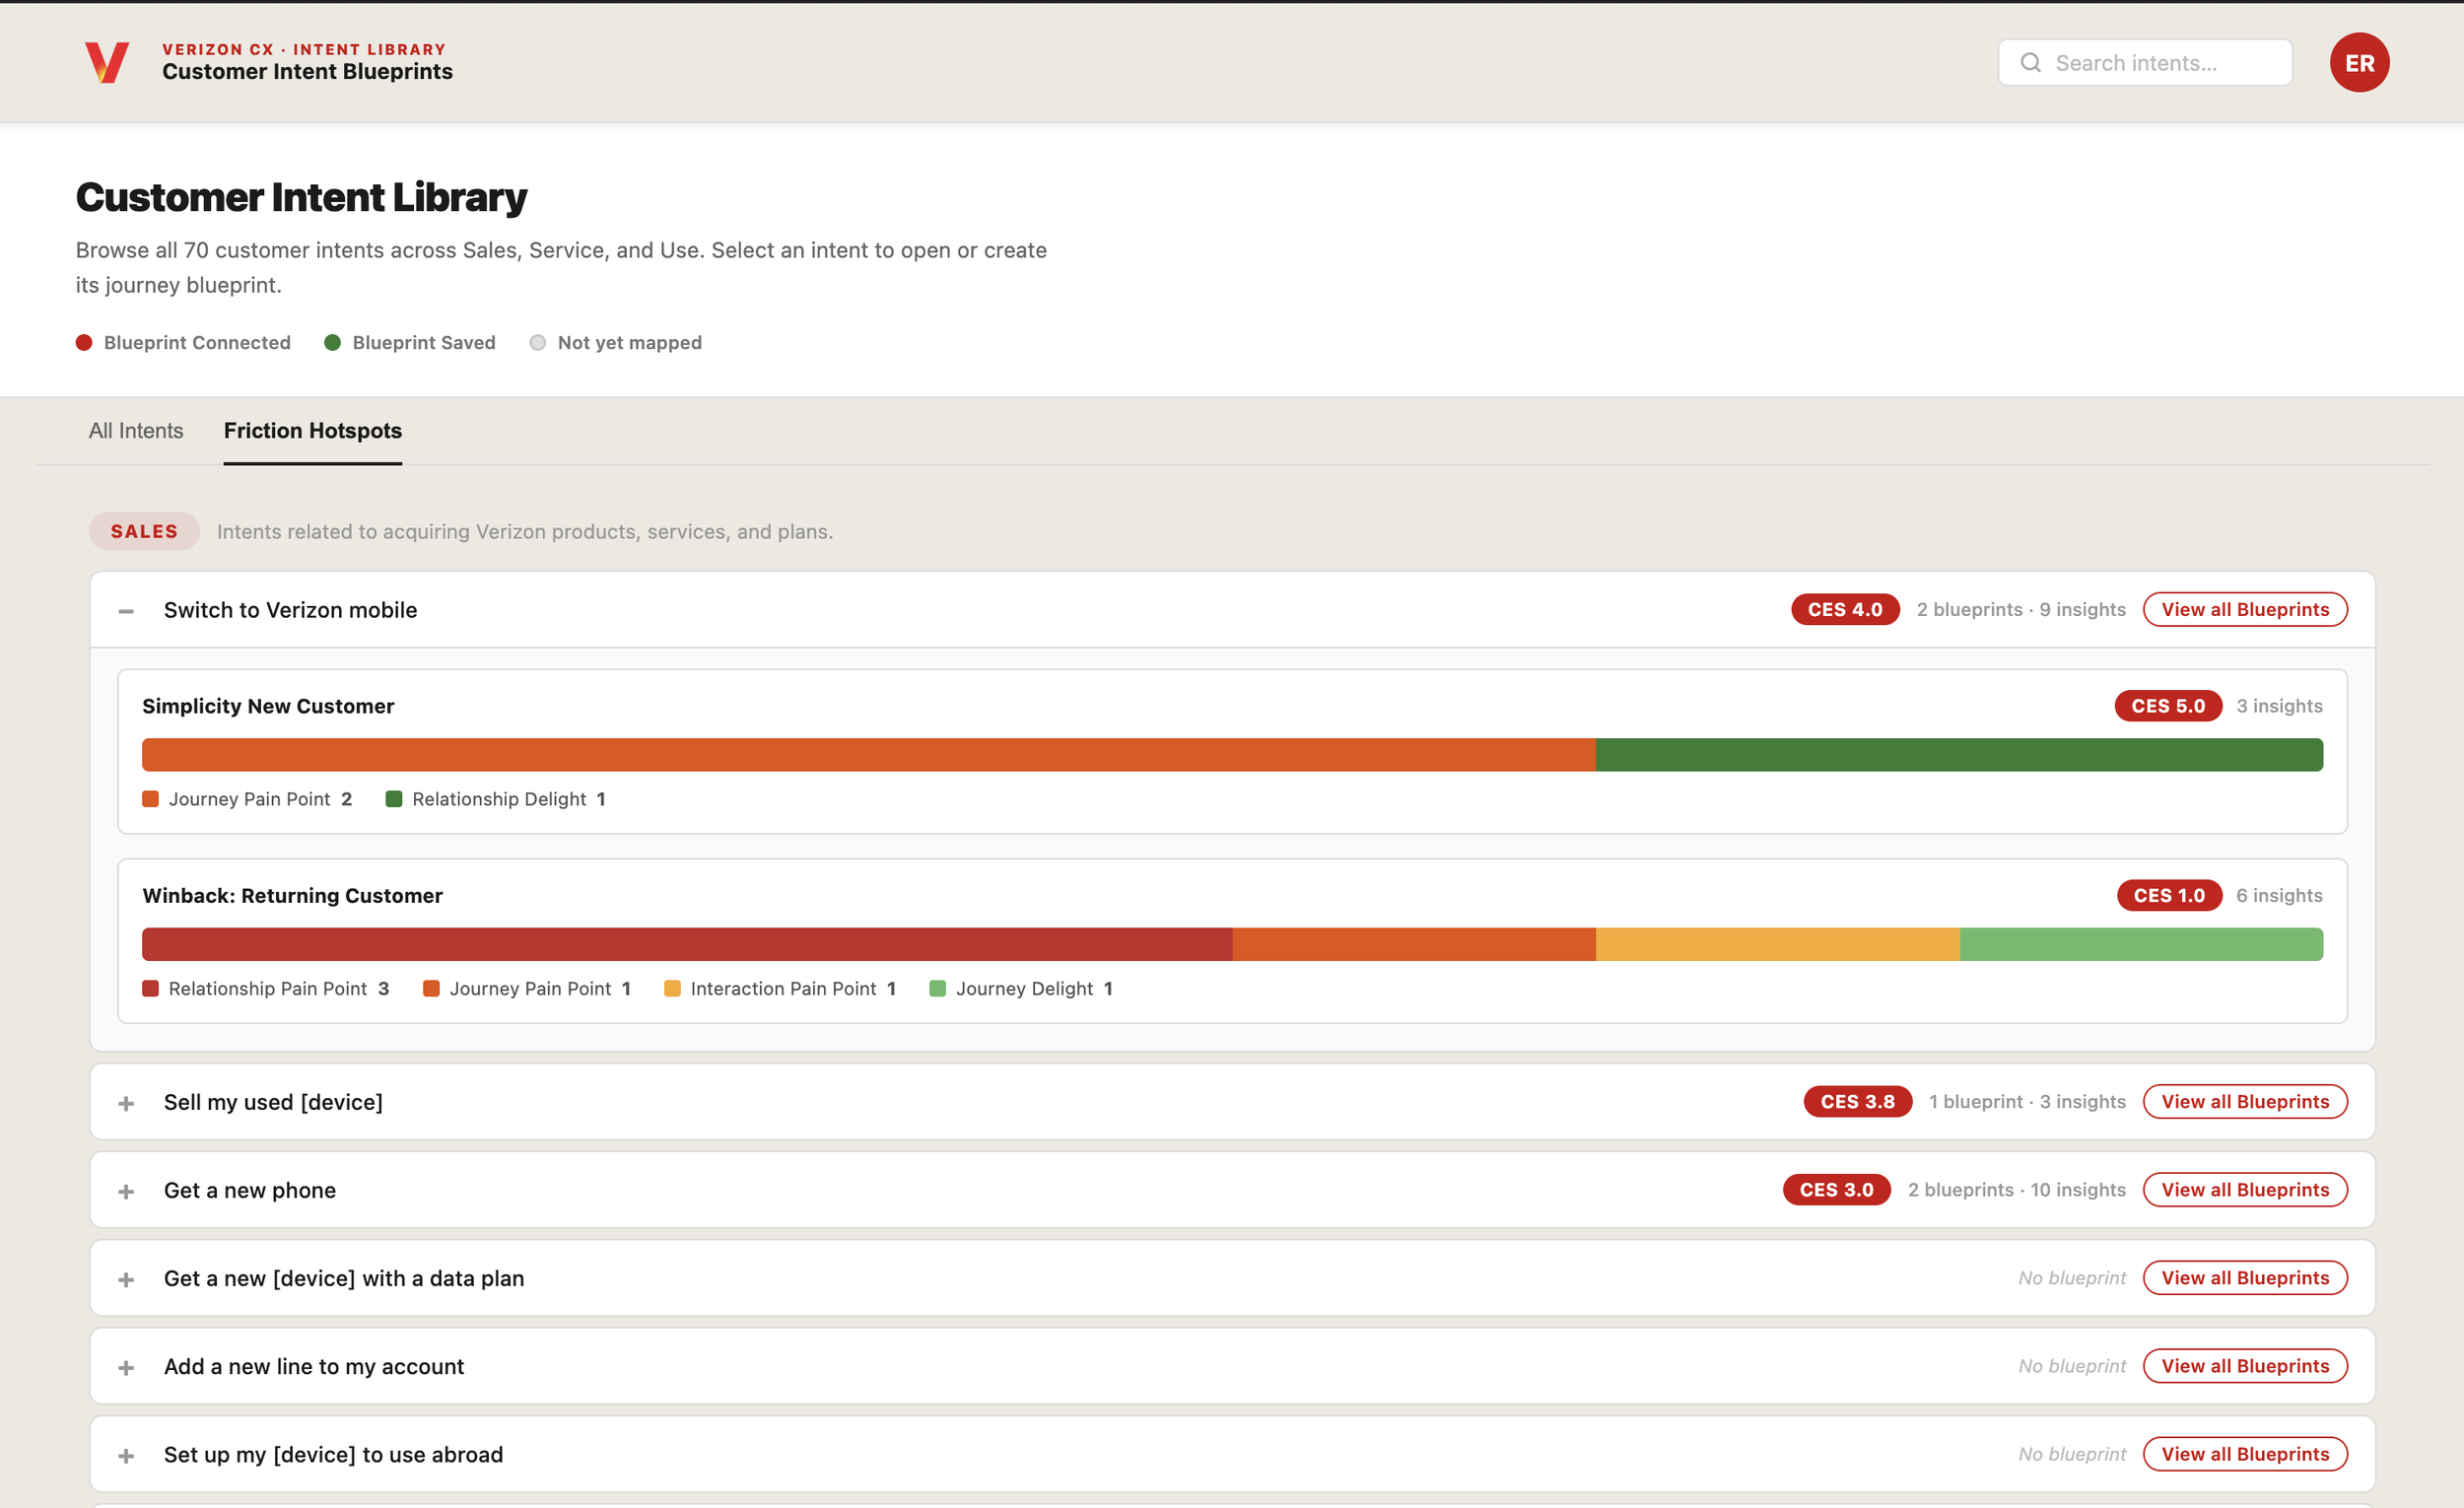
Task: Click the red Relationship Pain Point bar segment in Winback
Action: click(x=687, y=945)
